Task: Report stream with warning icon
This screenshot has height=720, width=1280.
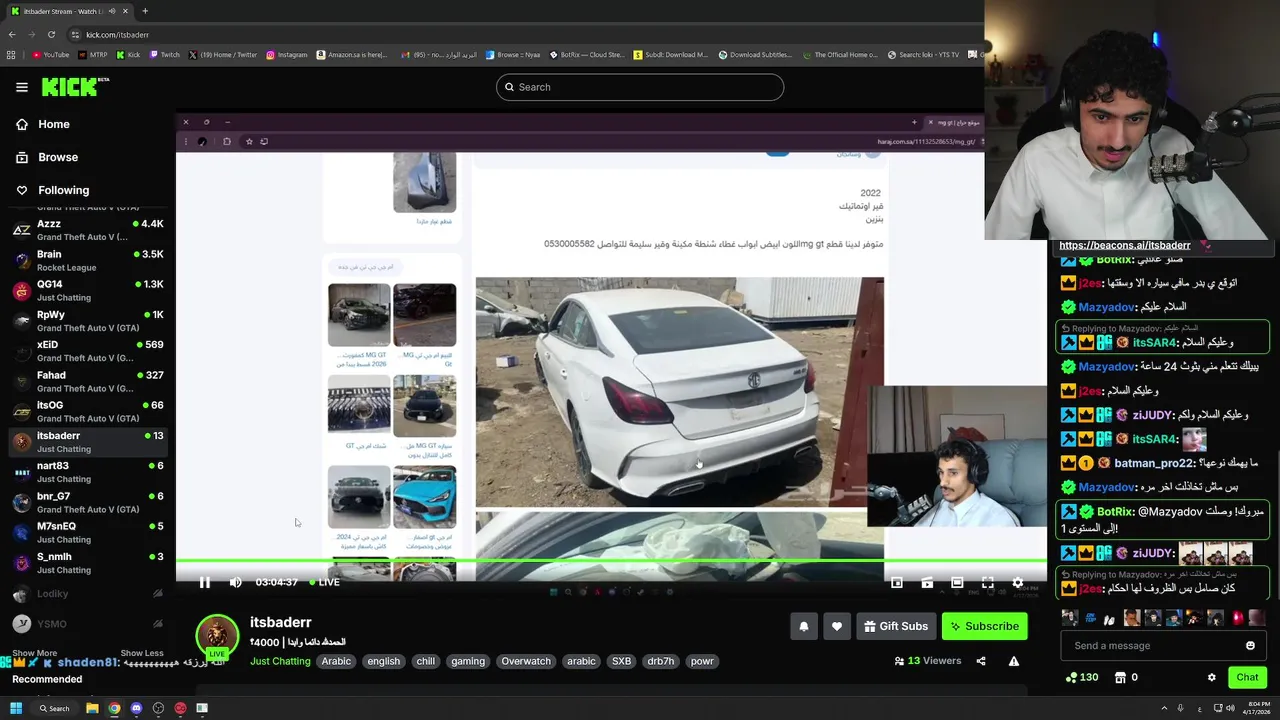Action: 1014,661
